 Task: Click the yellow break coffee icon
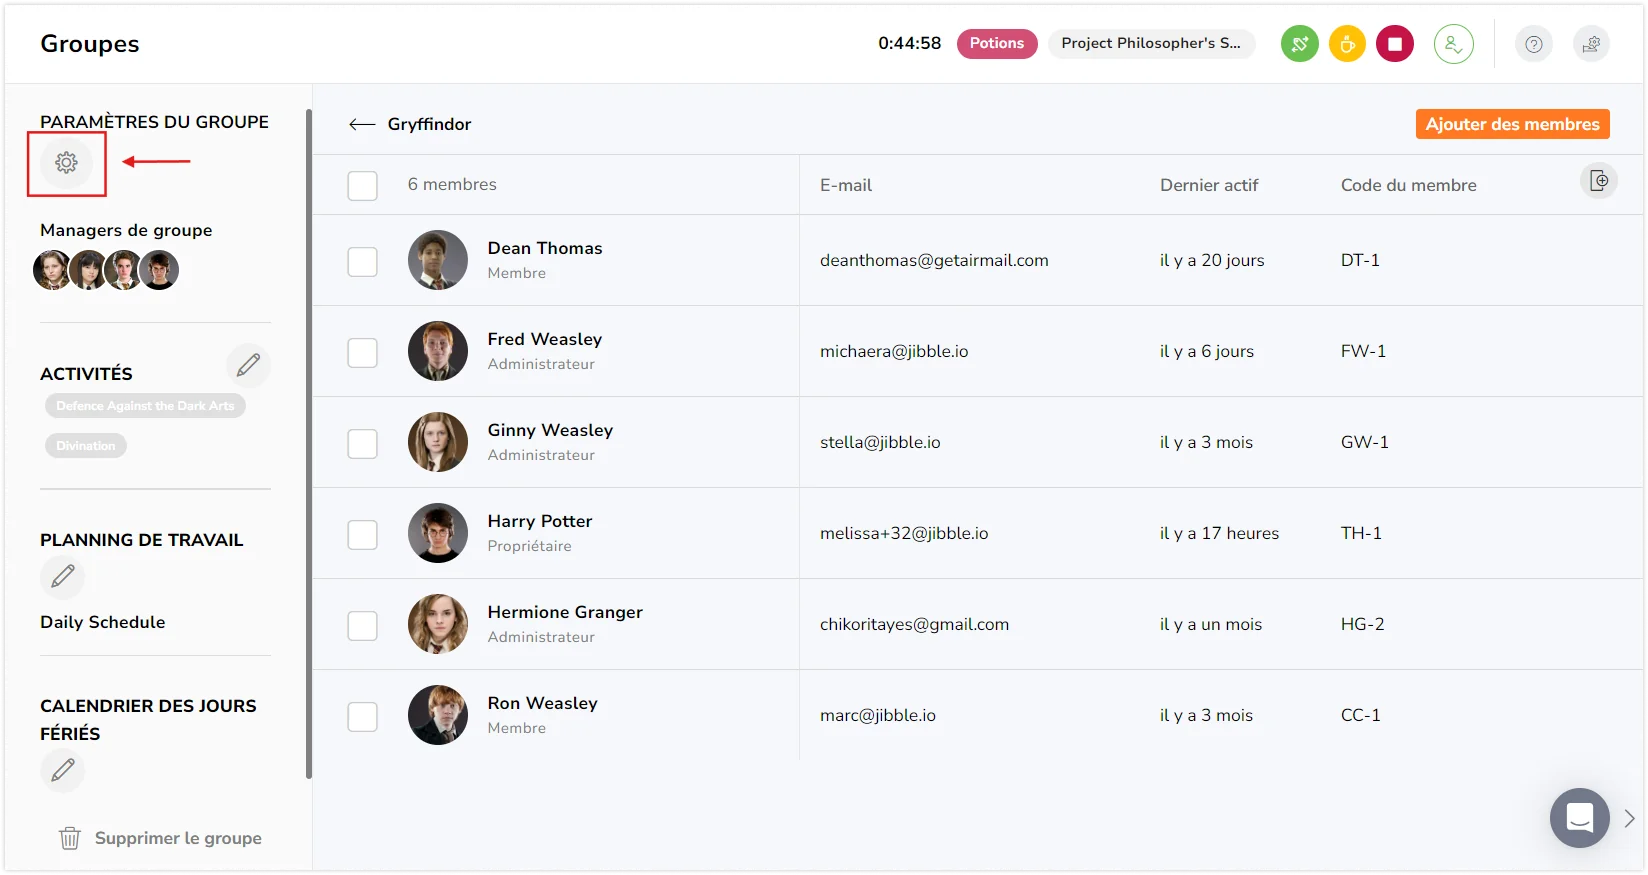point(1347,44)
